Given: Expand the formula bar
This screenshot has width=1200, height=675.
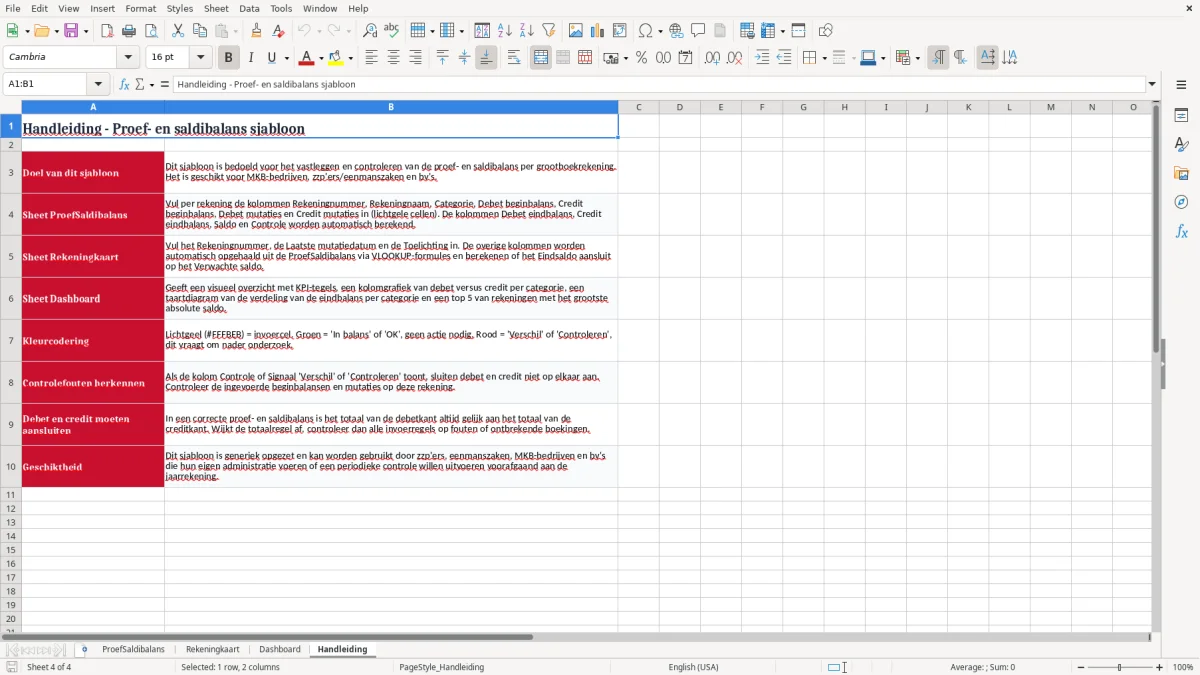Looking at the screenshot, I should point(1152,85).
